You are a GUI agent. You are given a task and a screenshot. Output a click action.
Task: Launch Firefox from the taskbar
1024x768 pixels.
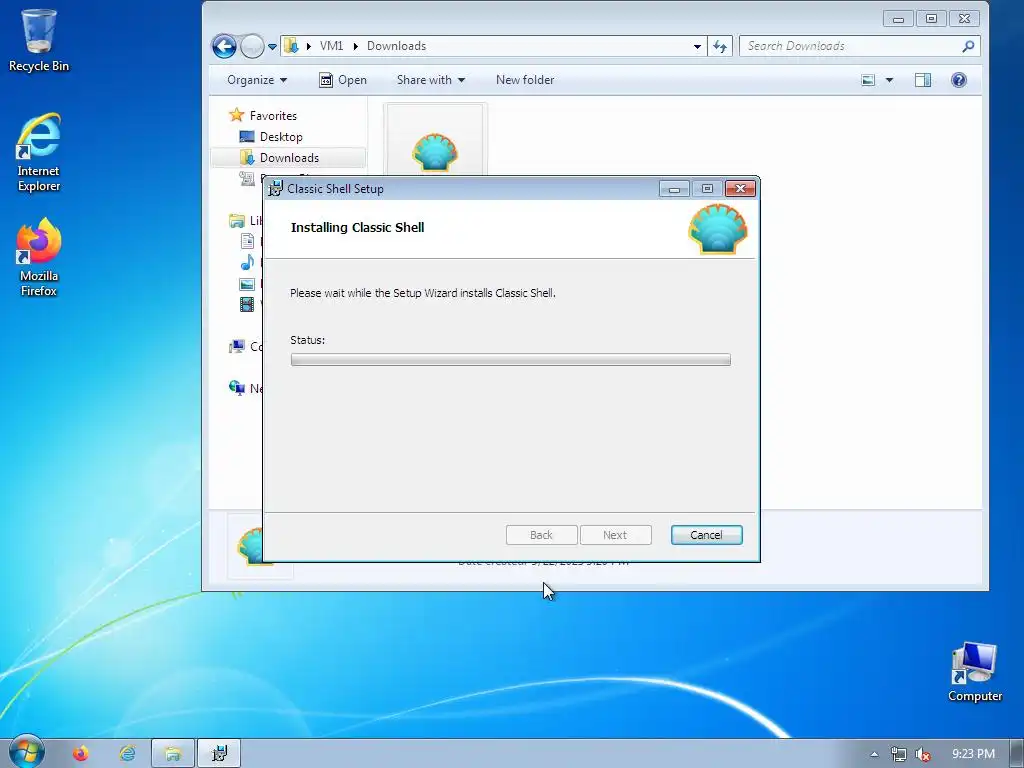[x=81, y=754]
